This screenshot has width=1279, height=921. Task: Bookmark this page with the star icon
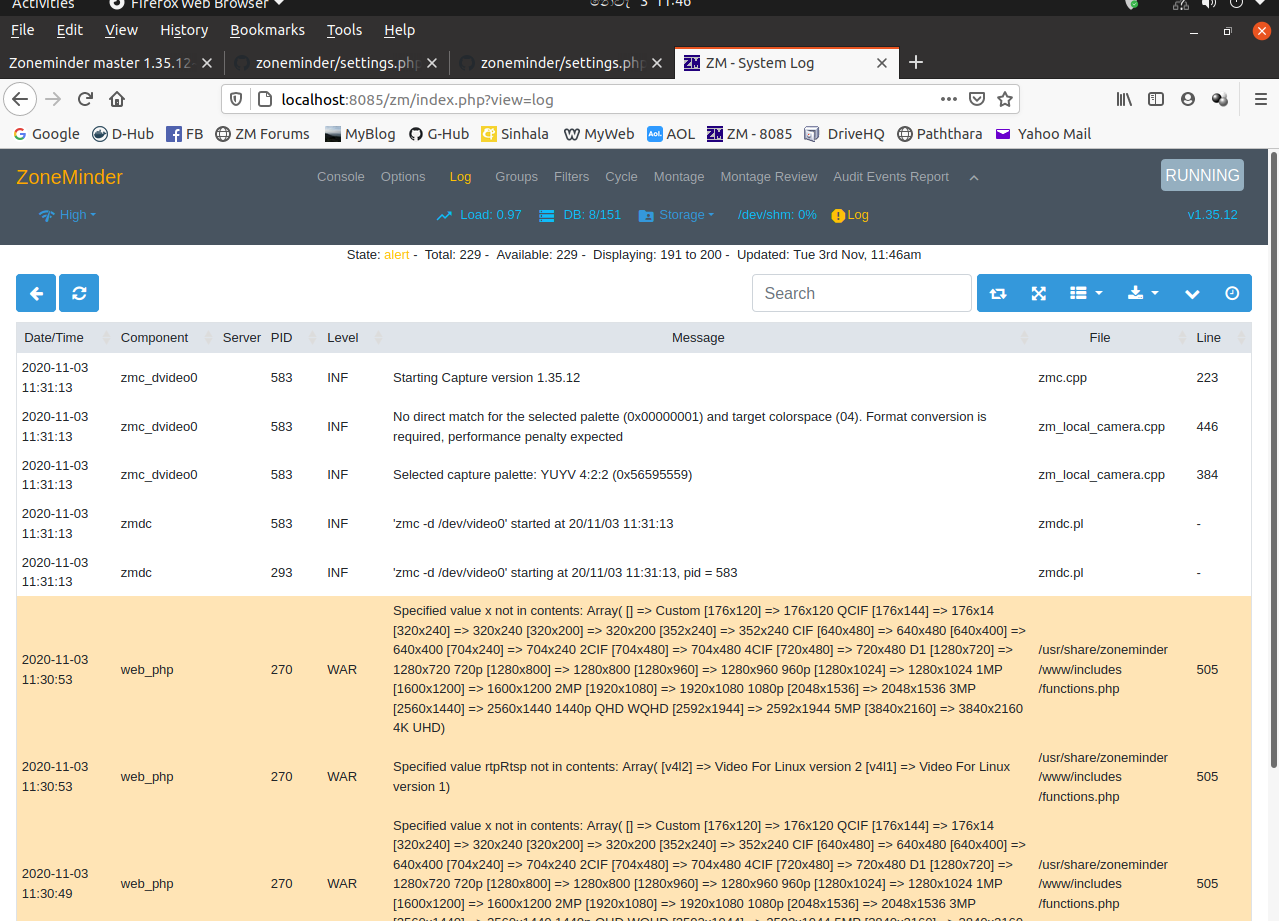tap(1005, 99)
